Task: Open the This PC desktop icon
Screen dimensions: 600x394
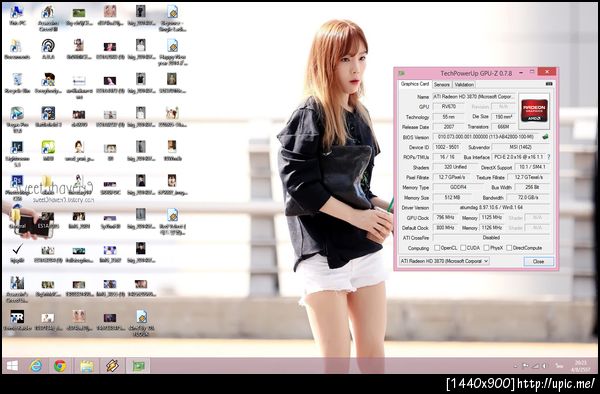Action: [x=17, y=15]
